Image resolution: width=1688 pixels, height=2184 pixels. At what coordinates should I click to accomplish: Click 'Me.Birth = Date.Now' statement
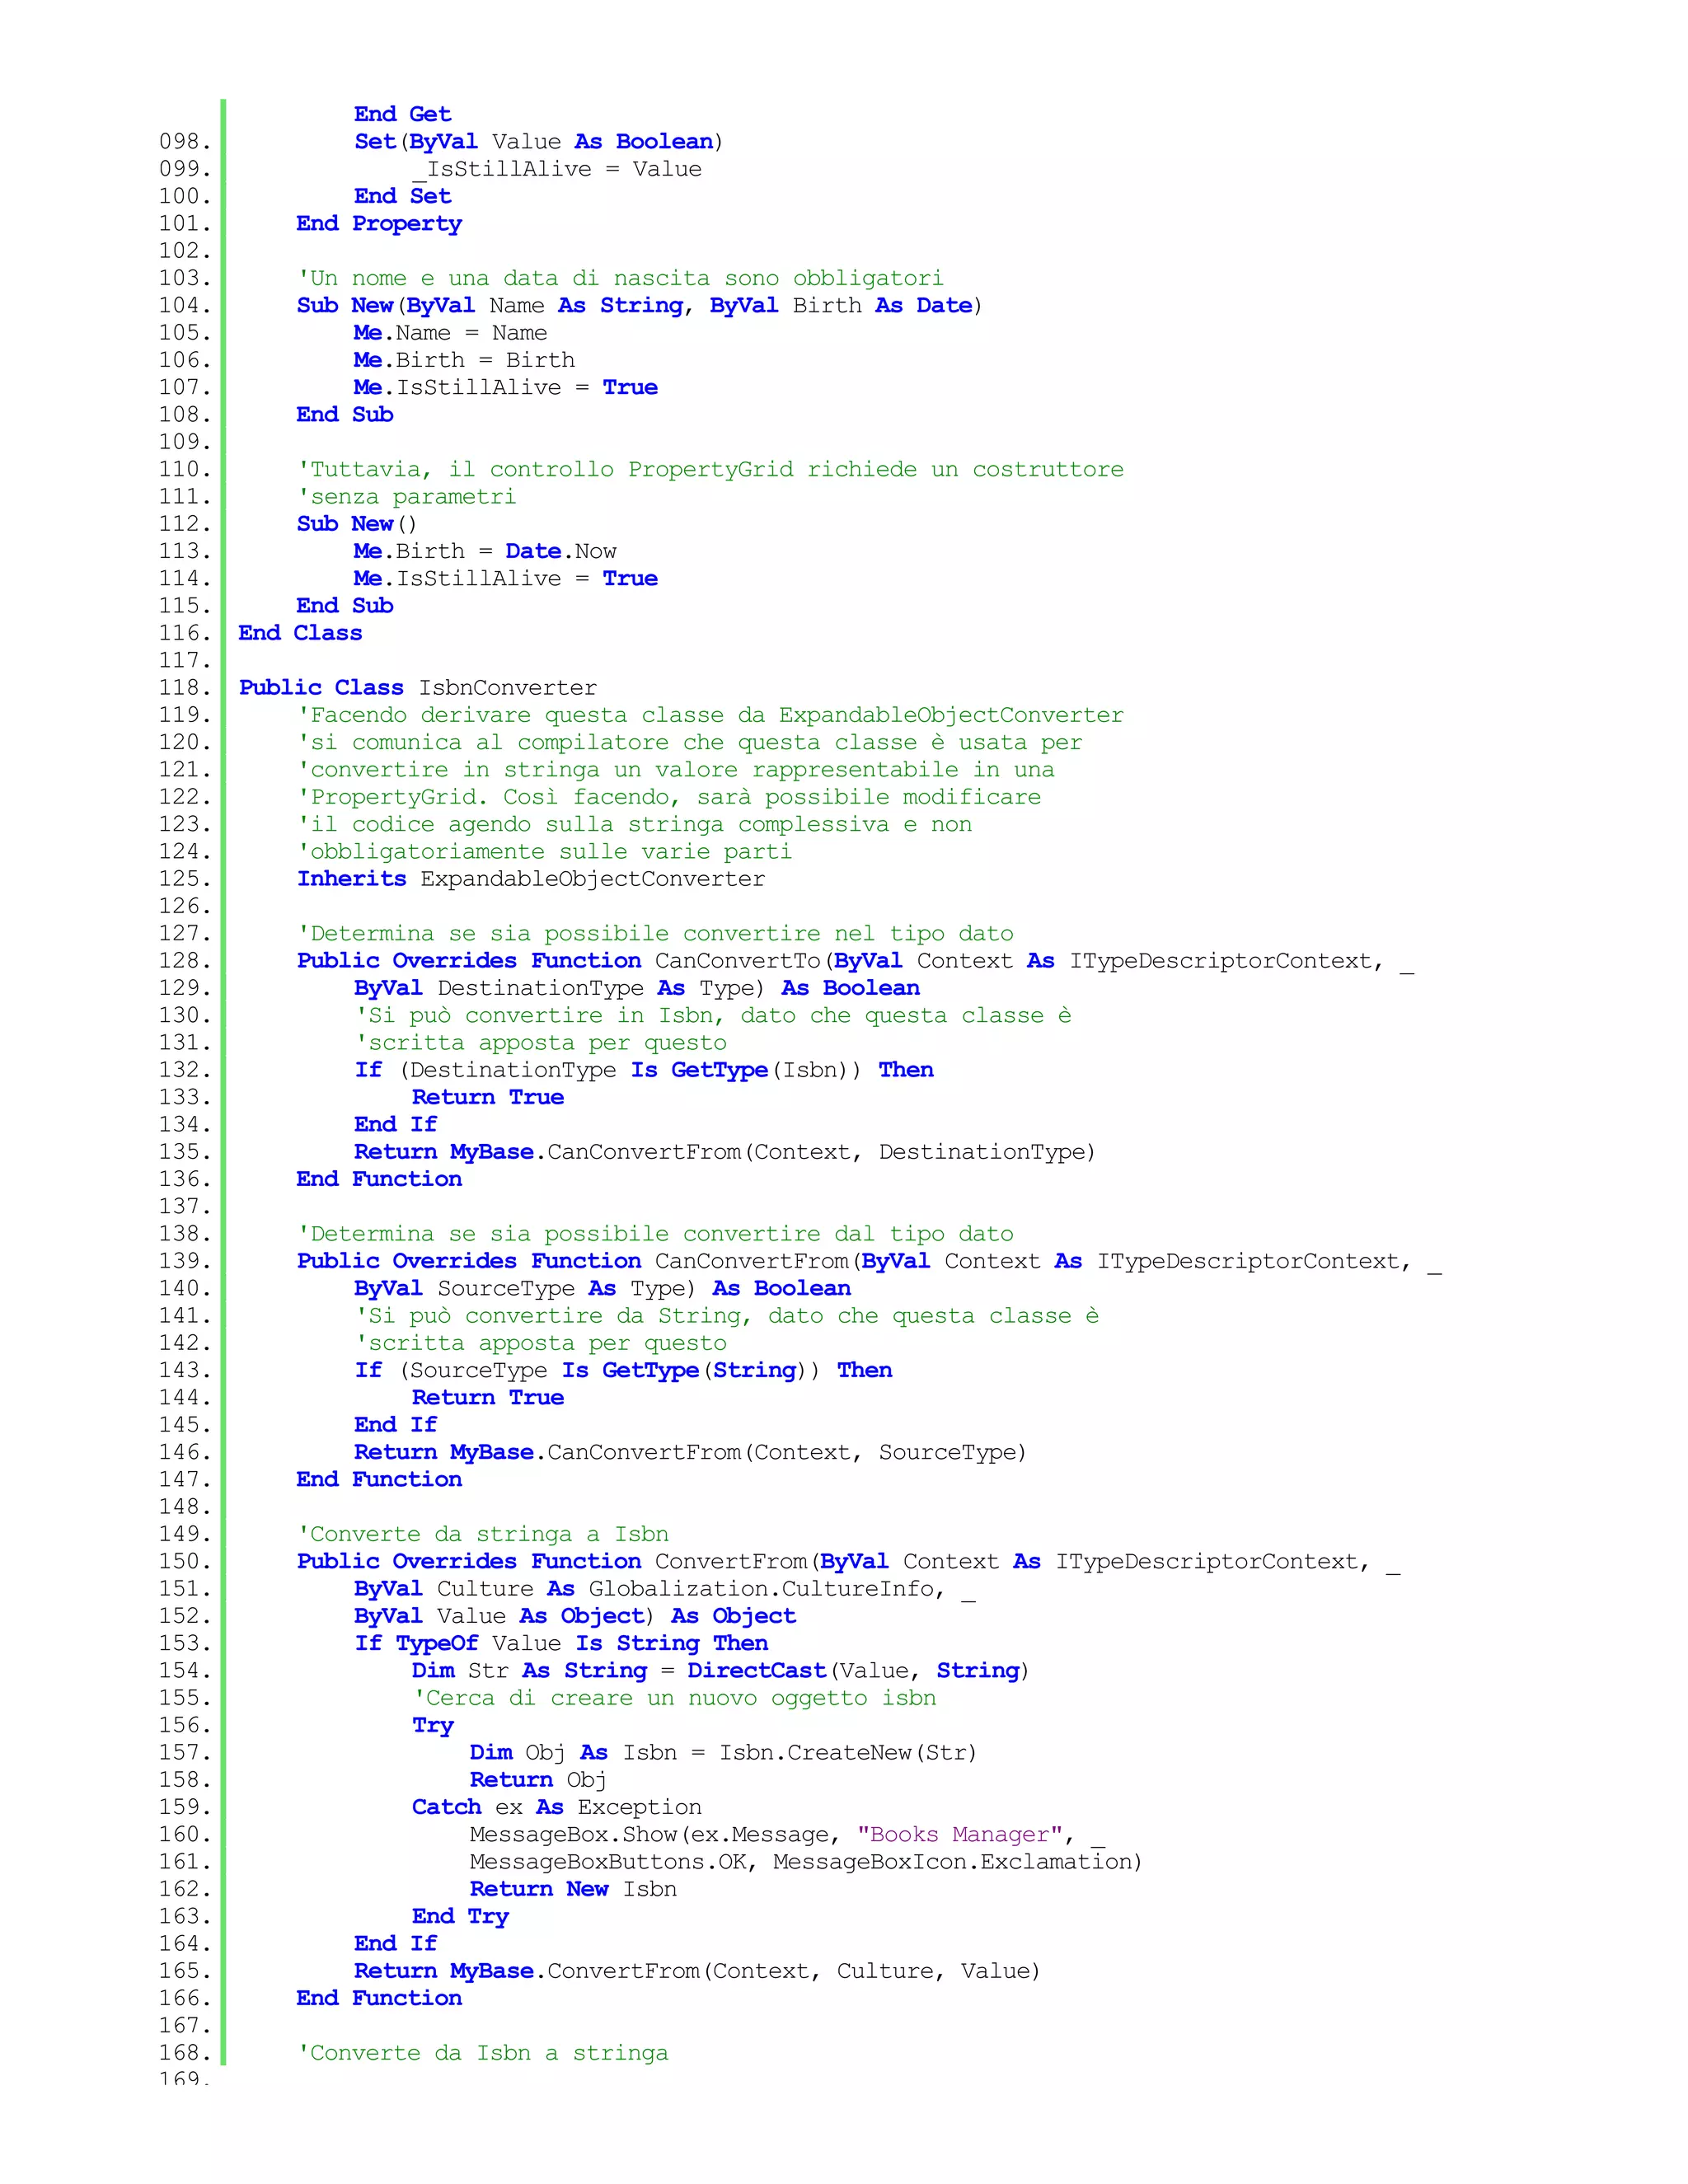[x=485, y=551]
